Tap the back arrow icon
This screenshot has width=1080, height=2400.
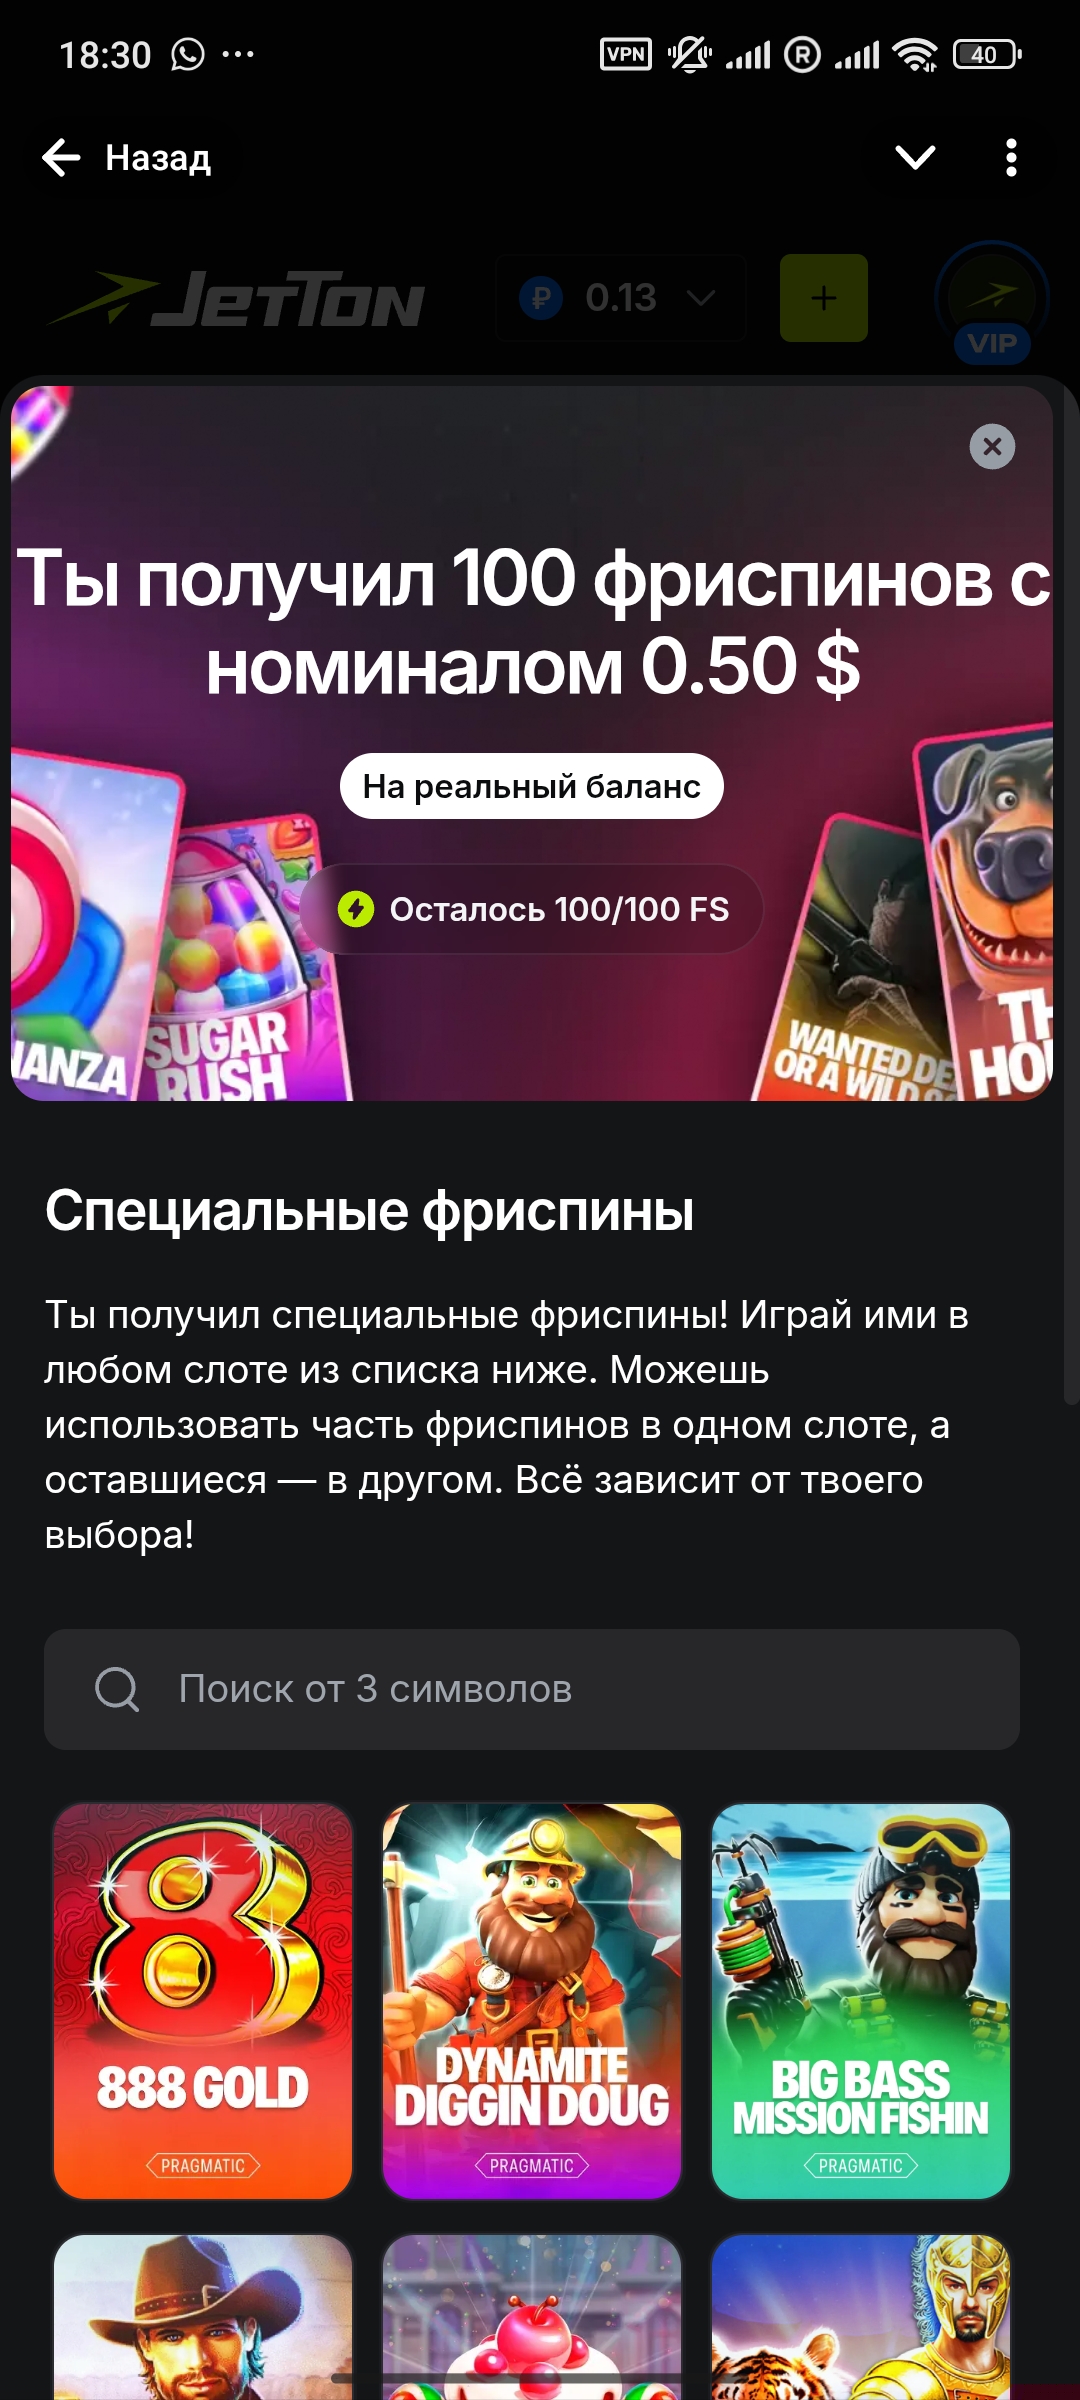pos(61,158)
